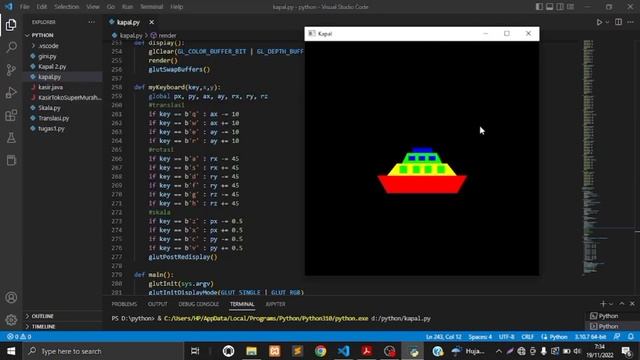Open File Explorer from the taskbar
The image size is (640, 360).
251,351
